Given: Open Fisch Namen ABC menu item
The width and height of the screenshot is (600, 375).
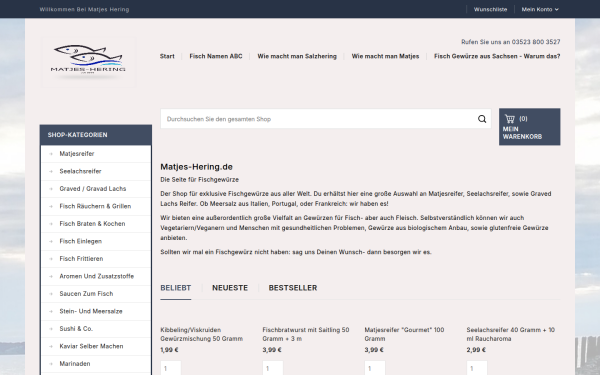Looking at the screenshot, I should (216, 56).
